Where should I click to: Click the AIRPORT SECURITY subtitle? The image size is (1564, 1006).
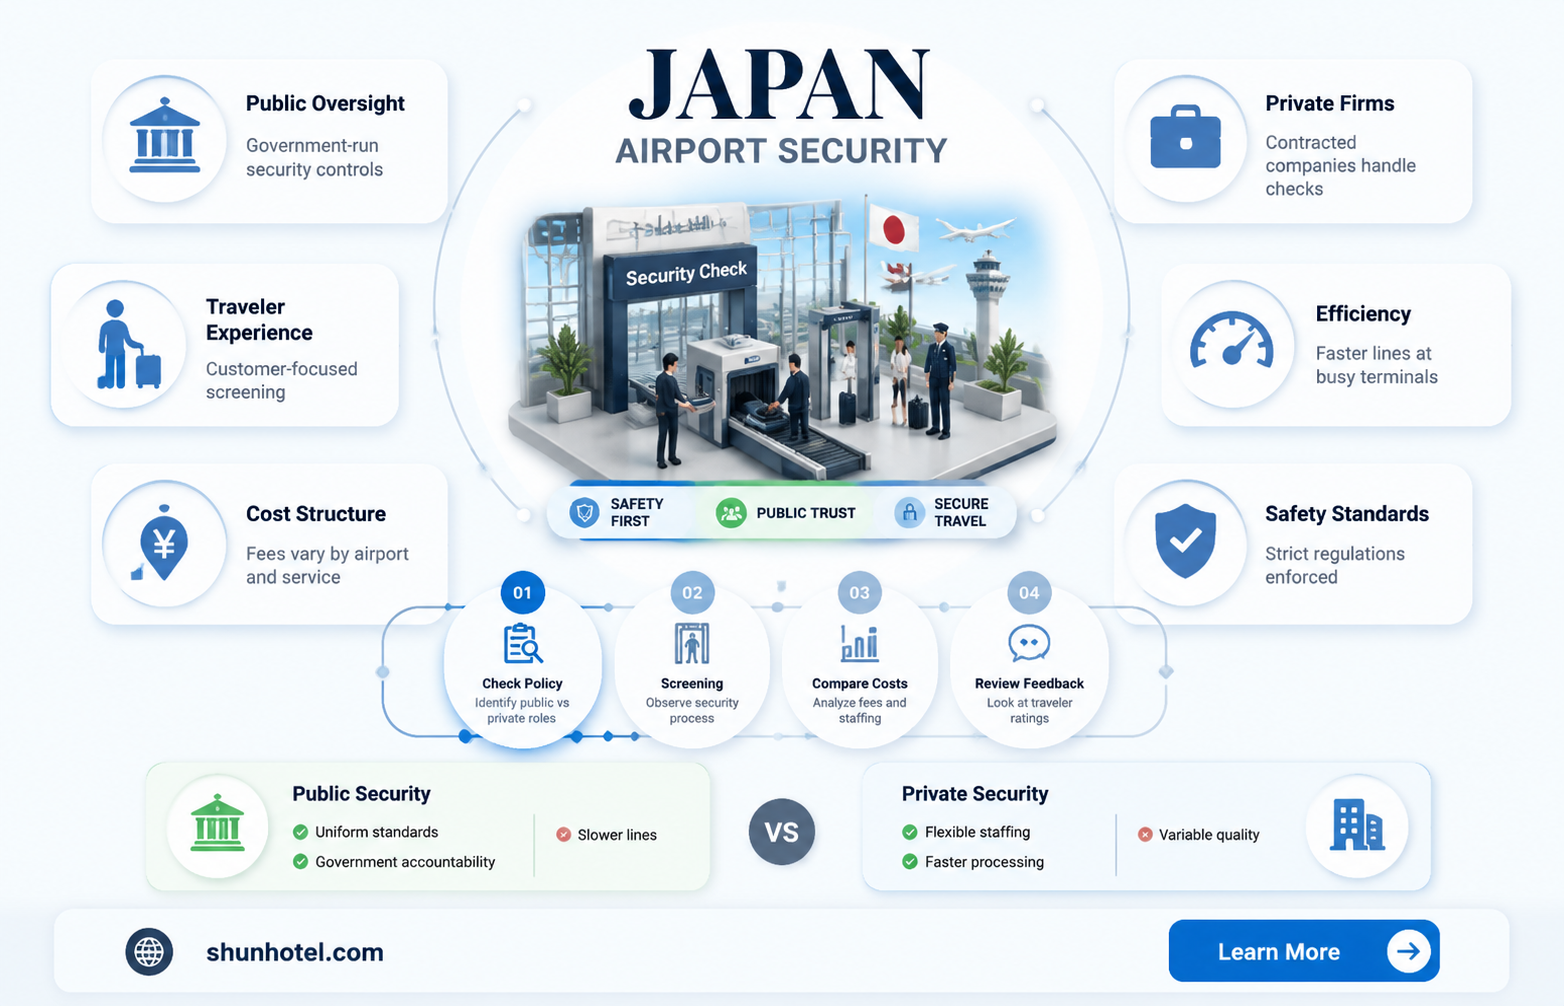tap(781, 151)
